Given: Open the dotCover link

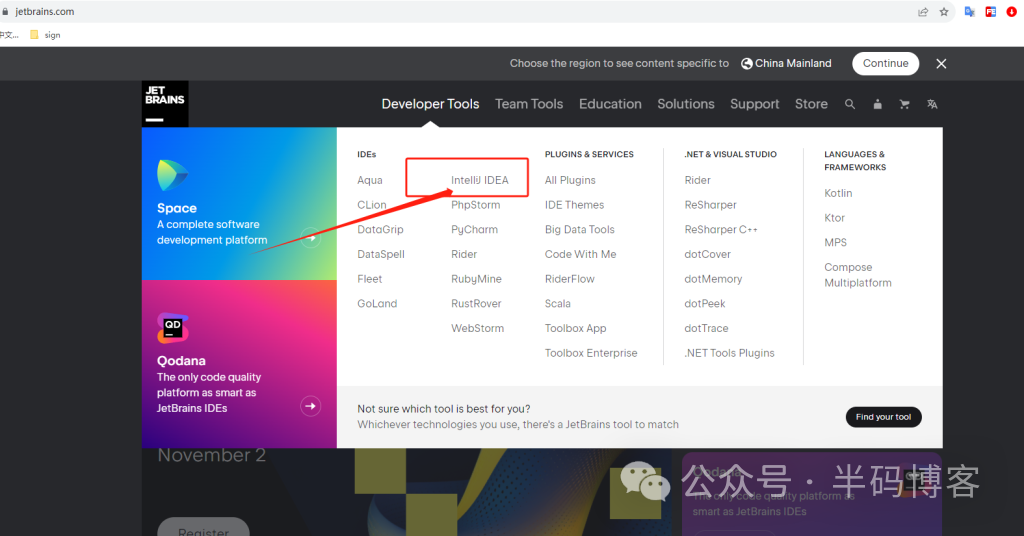Looking at the screenshot, I should [x=707, y=255].
